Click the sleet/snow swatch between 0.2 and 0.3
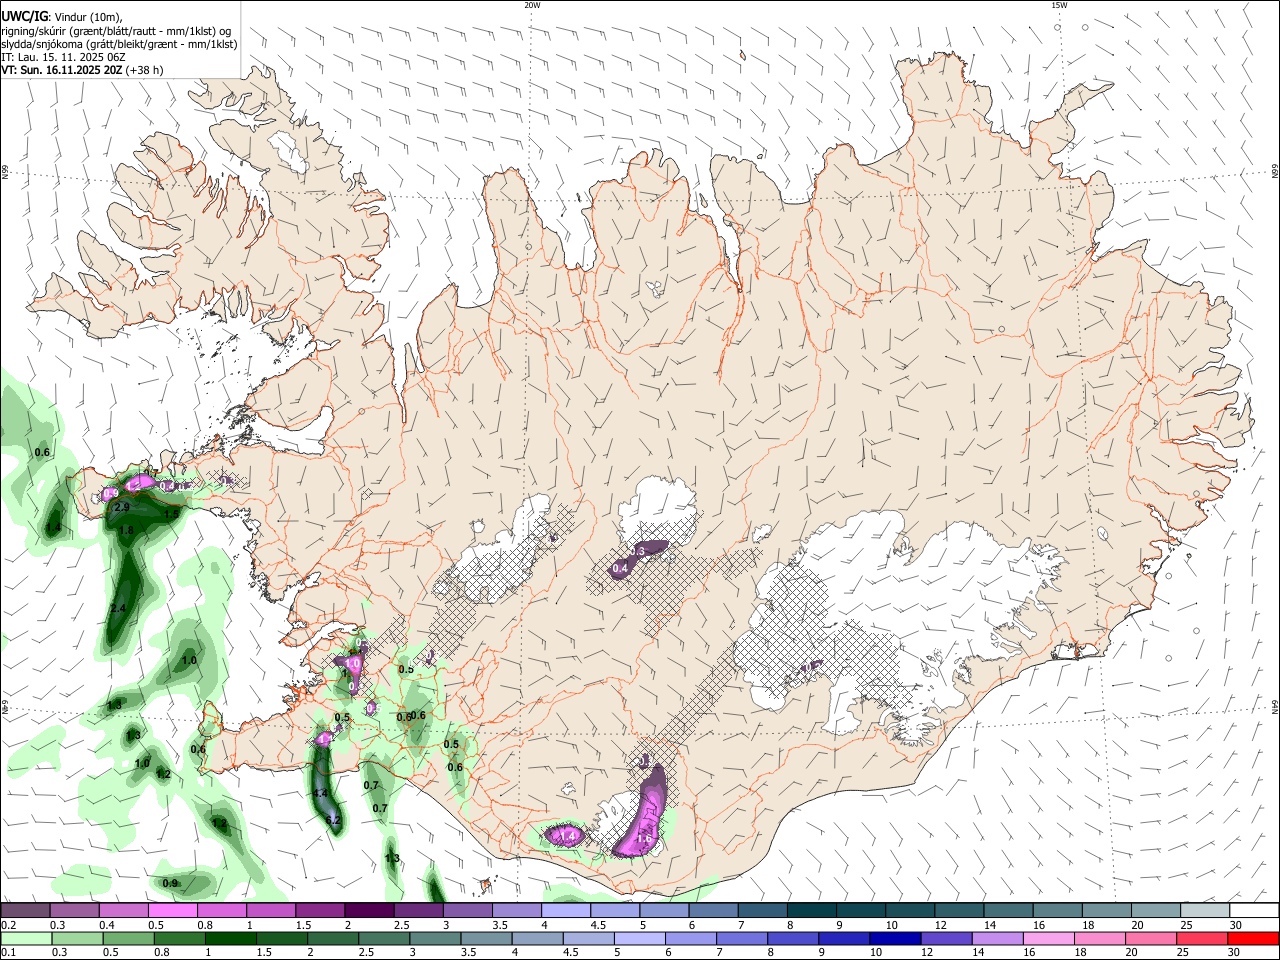 [x=25, y=910]
